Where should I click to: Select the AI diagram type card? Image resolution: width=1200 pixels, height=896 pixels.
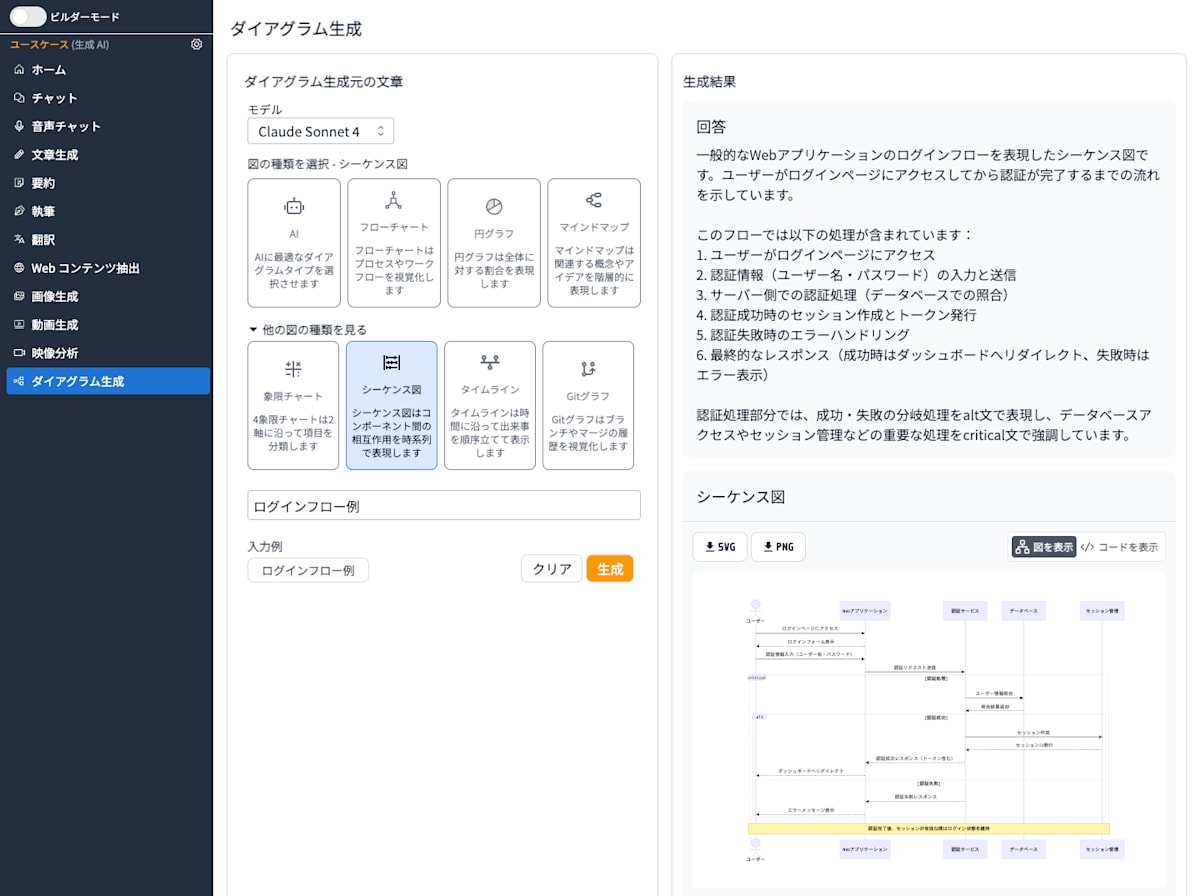point(294,243)
